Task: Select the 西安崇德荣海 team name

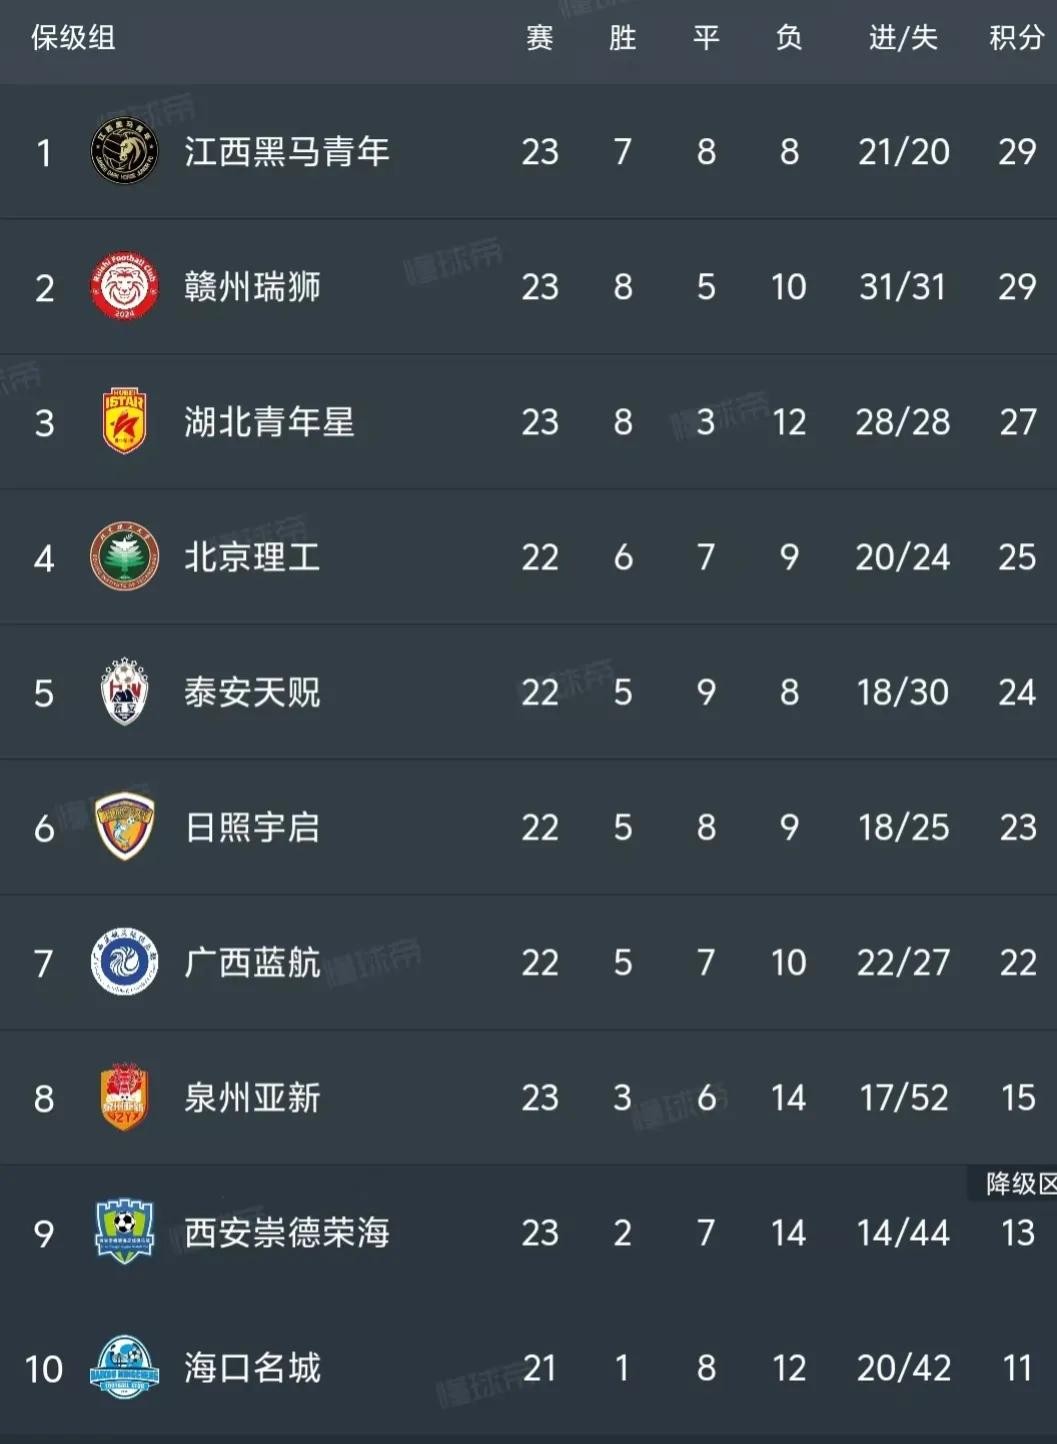Action: click(287, 1232)
